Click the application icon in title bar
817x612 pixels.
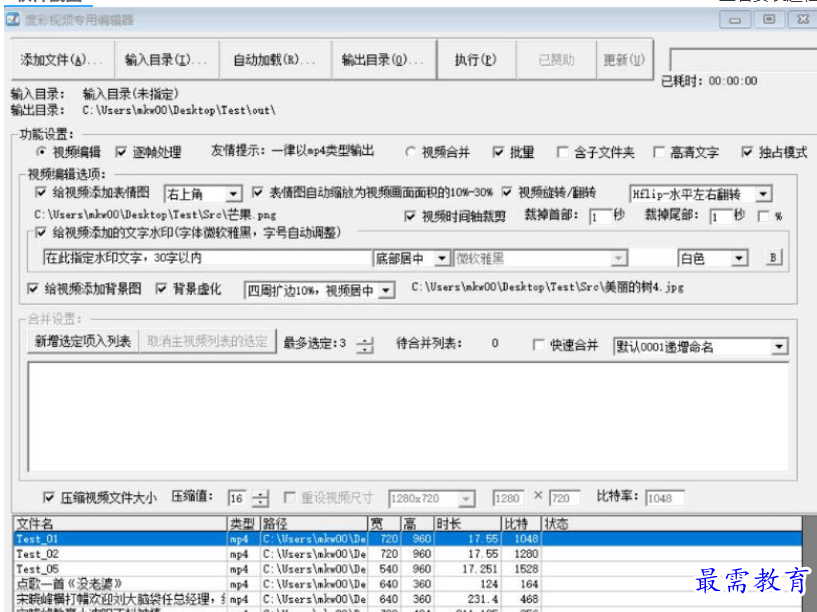pos(13,20)
